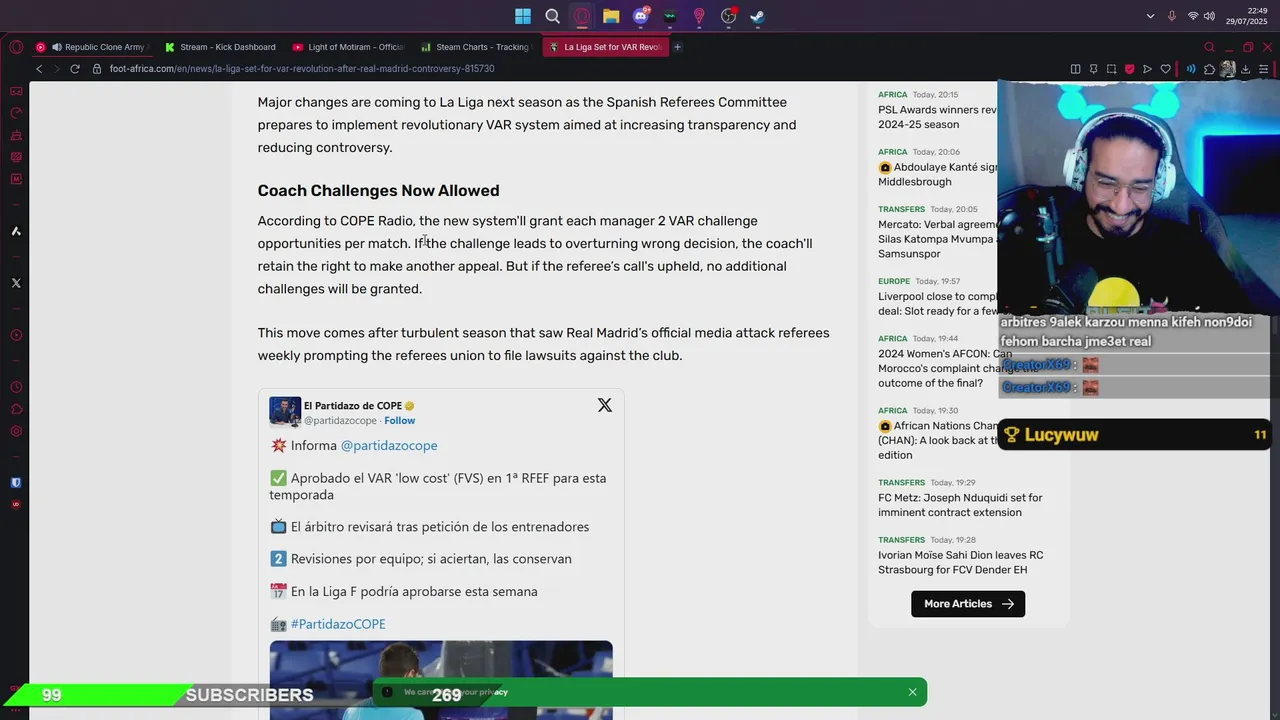The image size is (1280, 720).
Task: Open a new tab with the plus button
Action: (x=677, y=47)
